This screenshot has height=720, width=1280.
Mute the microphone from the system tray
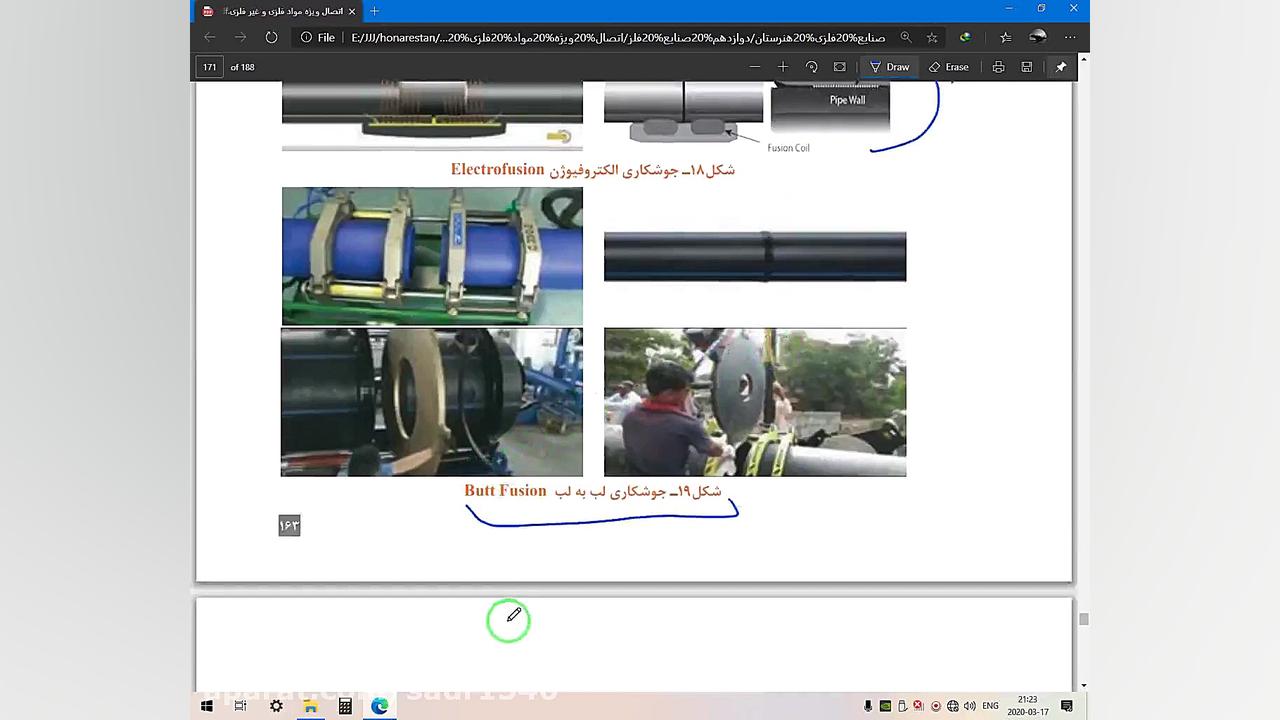coord(868,706)
